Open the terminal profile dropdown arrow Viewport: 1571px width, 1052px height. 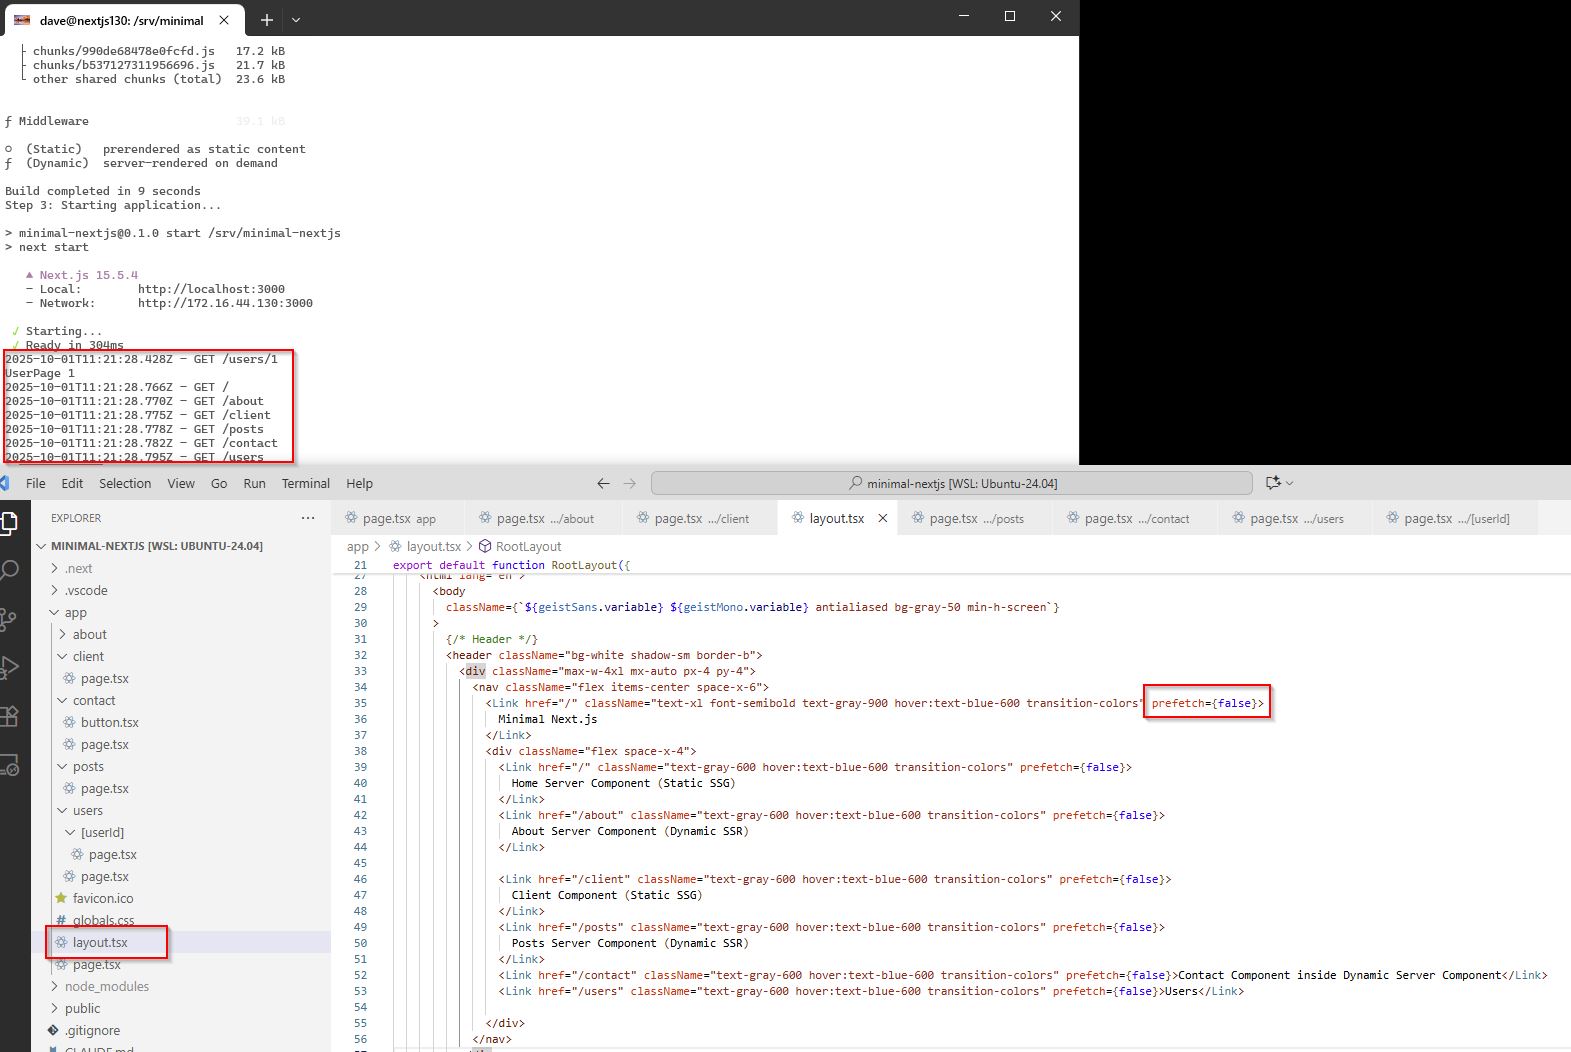click(x=296, y=19)
